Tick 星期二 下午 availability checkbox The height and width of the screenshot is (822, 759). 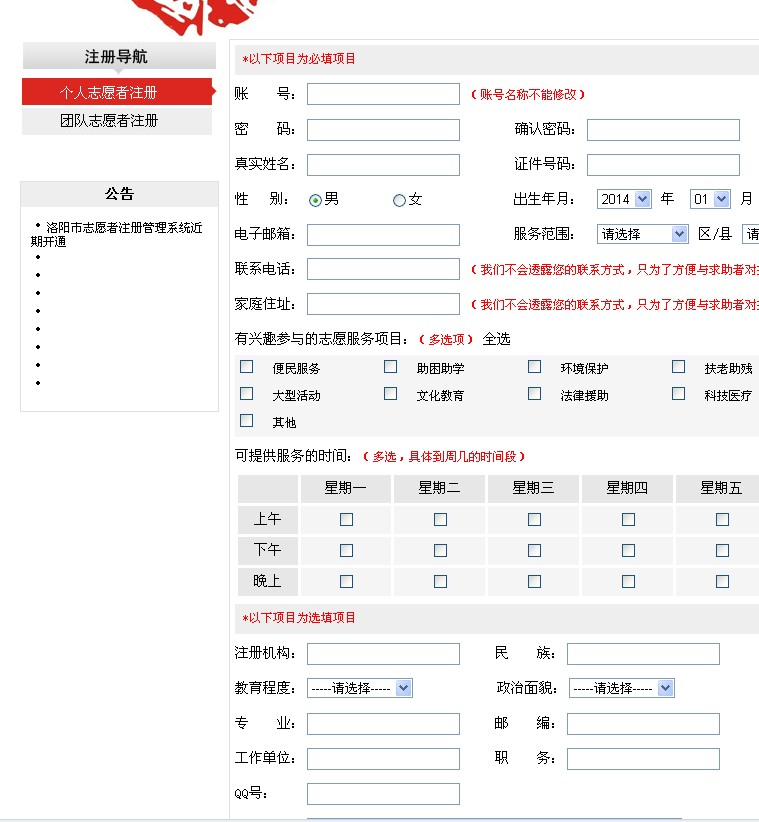[x=440, y=550]
